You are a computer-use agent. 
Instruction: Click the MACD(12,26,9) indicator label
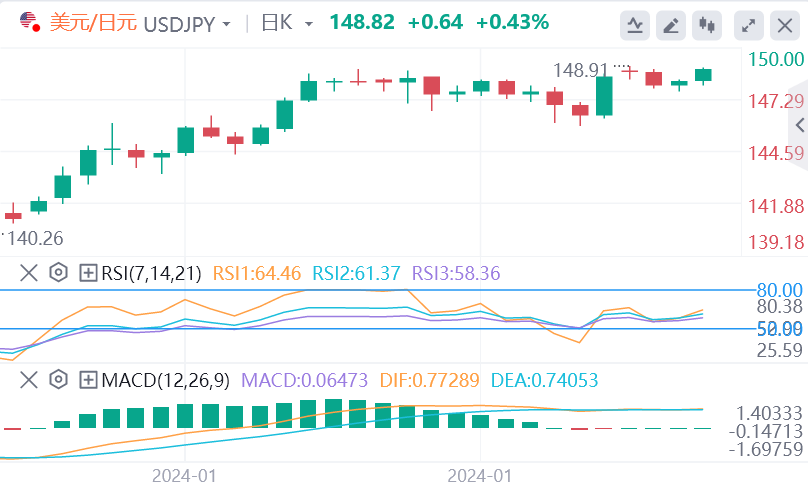pyautogui.click(x=165, y=380)
